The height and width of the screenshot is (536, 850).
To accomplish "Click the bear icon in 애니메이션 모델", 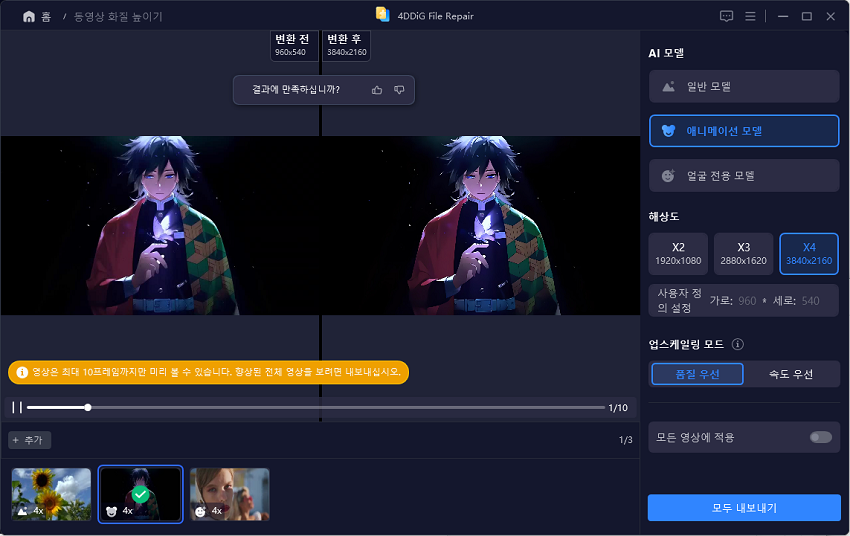I will (x=668, y=131).
